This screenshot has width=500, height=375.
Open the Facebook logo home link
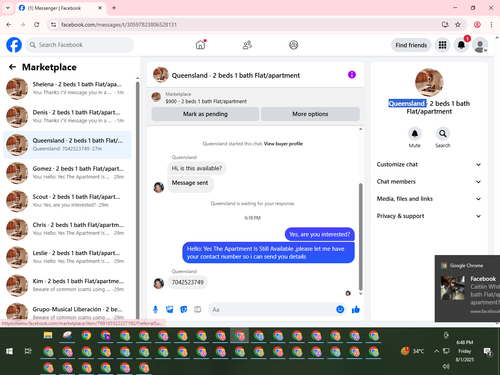coord(14,45)
